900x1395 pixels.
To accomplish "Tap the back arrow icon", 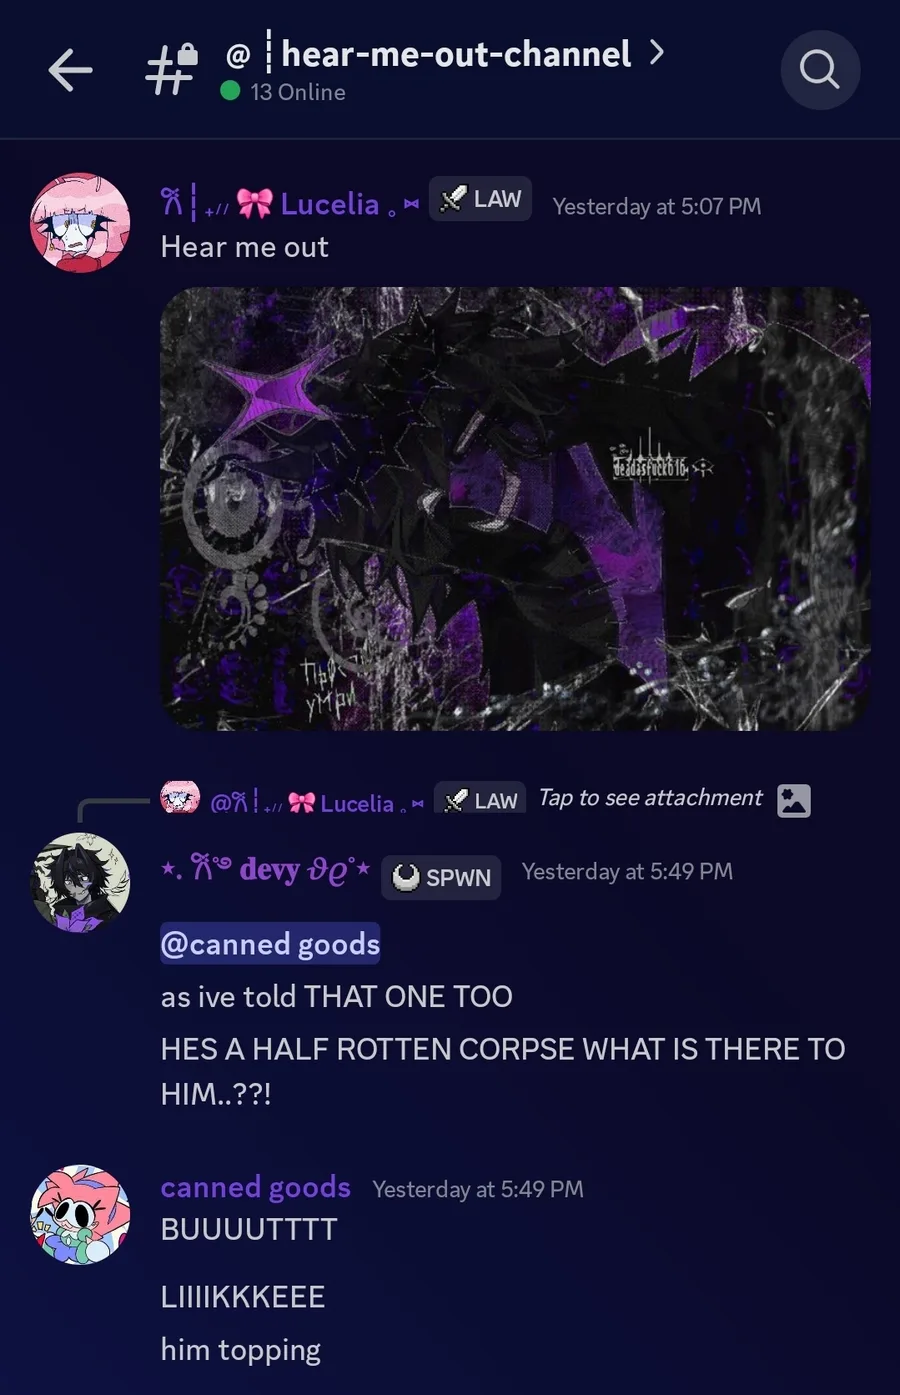I will click(x=70, y=70).
